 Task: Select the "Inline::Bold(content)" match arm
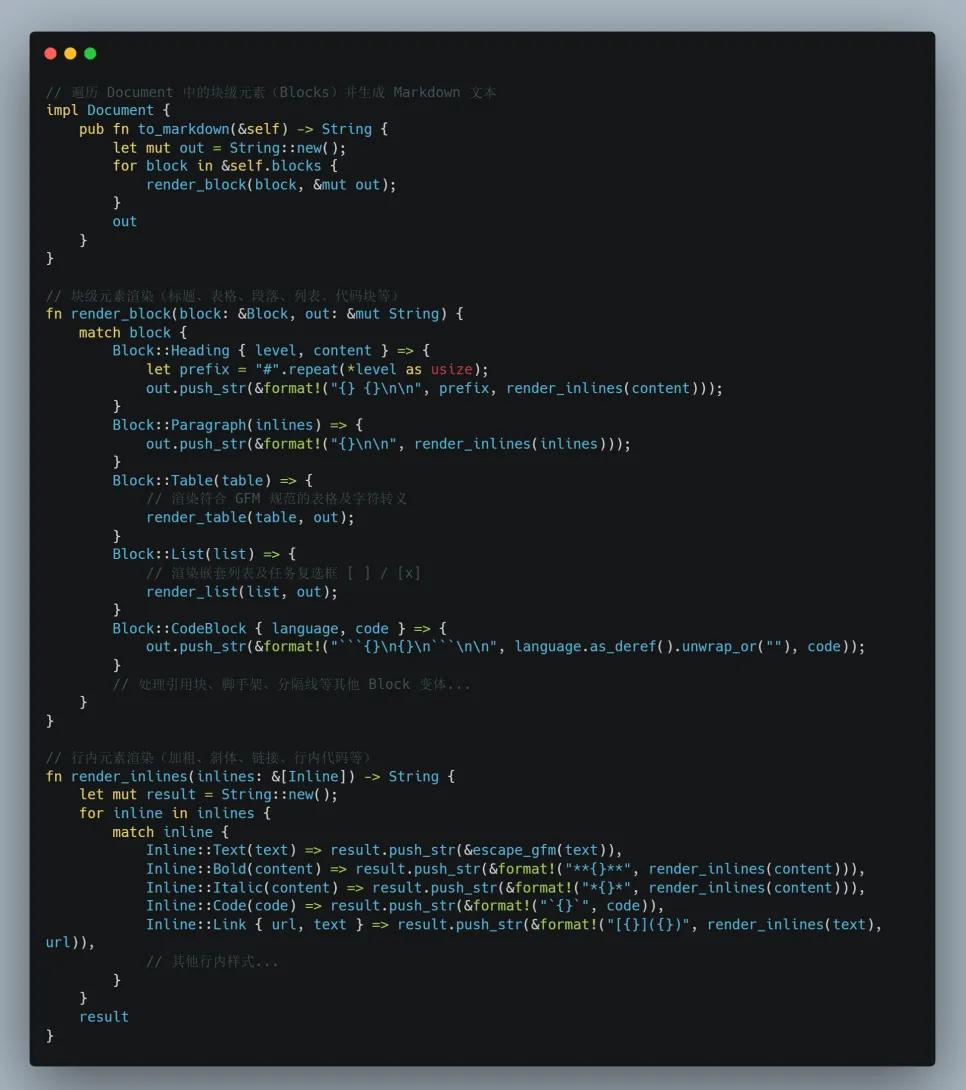click(x=234, y=870)
